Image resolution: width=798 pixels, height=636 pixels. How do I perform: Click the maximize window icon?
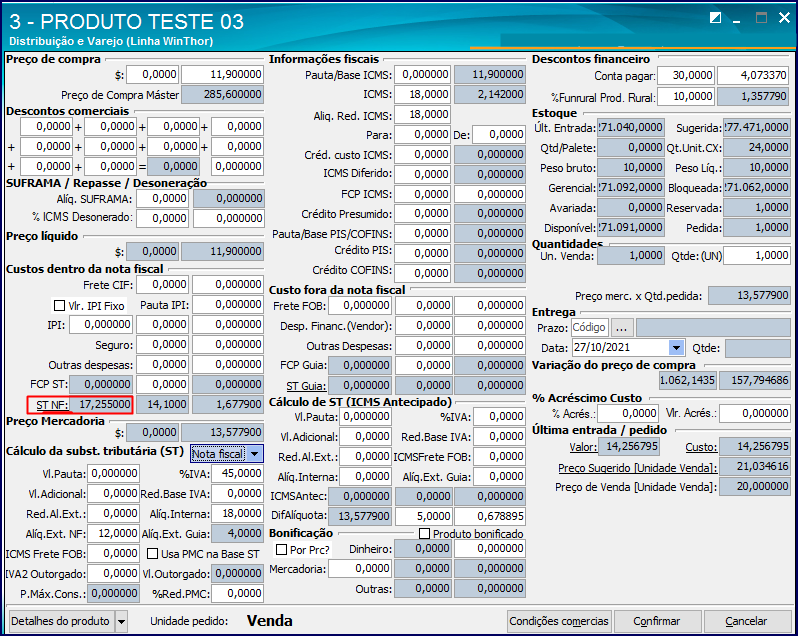[761, 18]
